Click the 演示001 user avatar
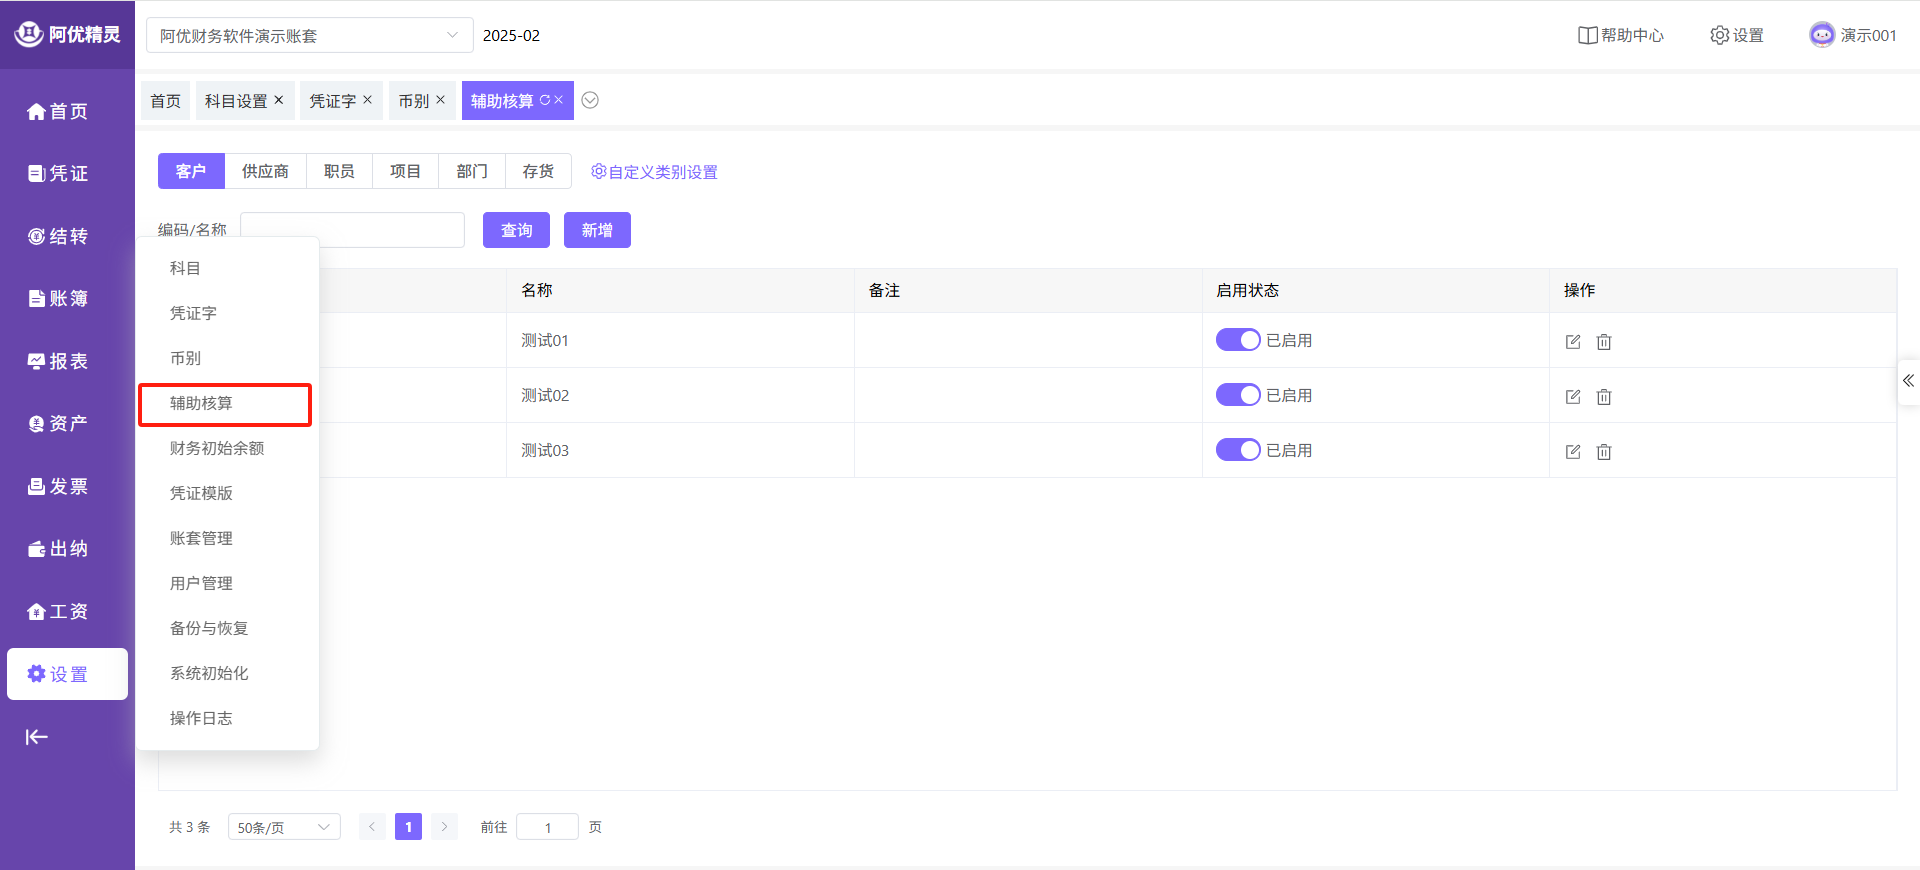 pyautogui.click(x=1822, y=35)
